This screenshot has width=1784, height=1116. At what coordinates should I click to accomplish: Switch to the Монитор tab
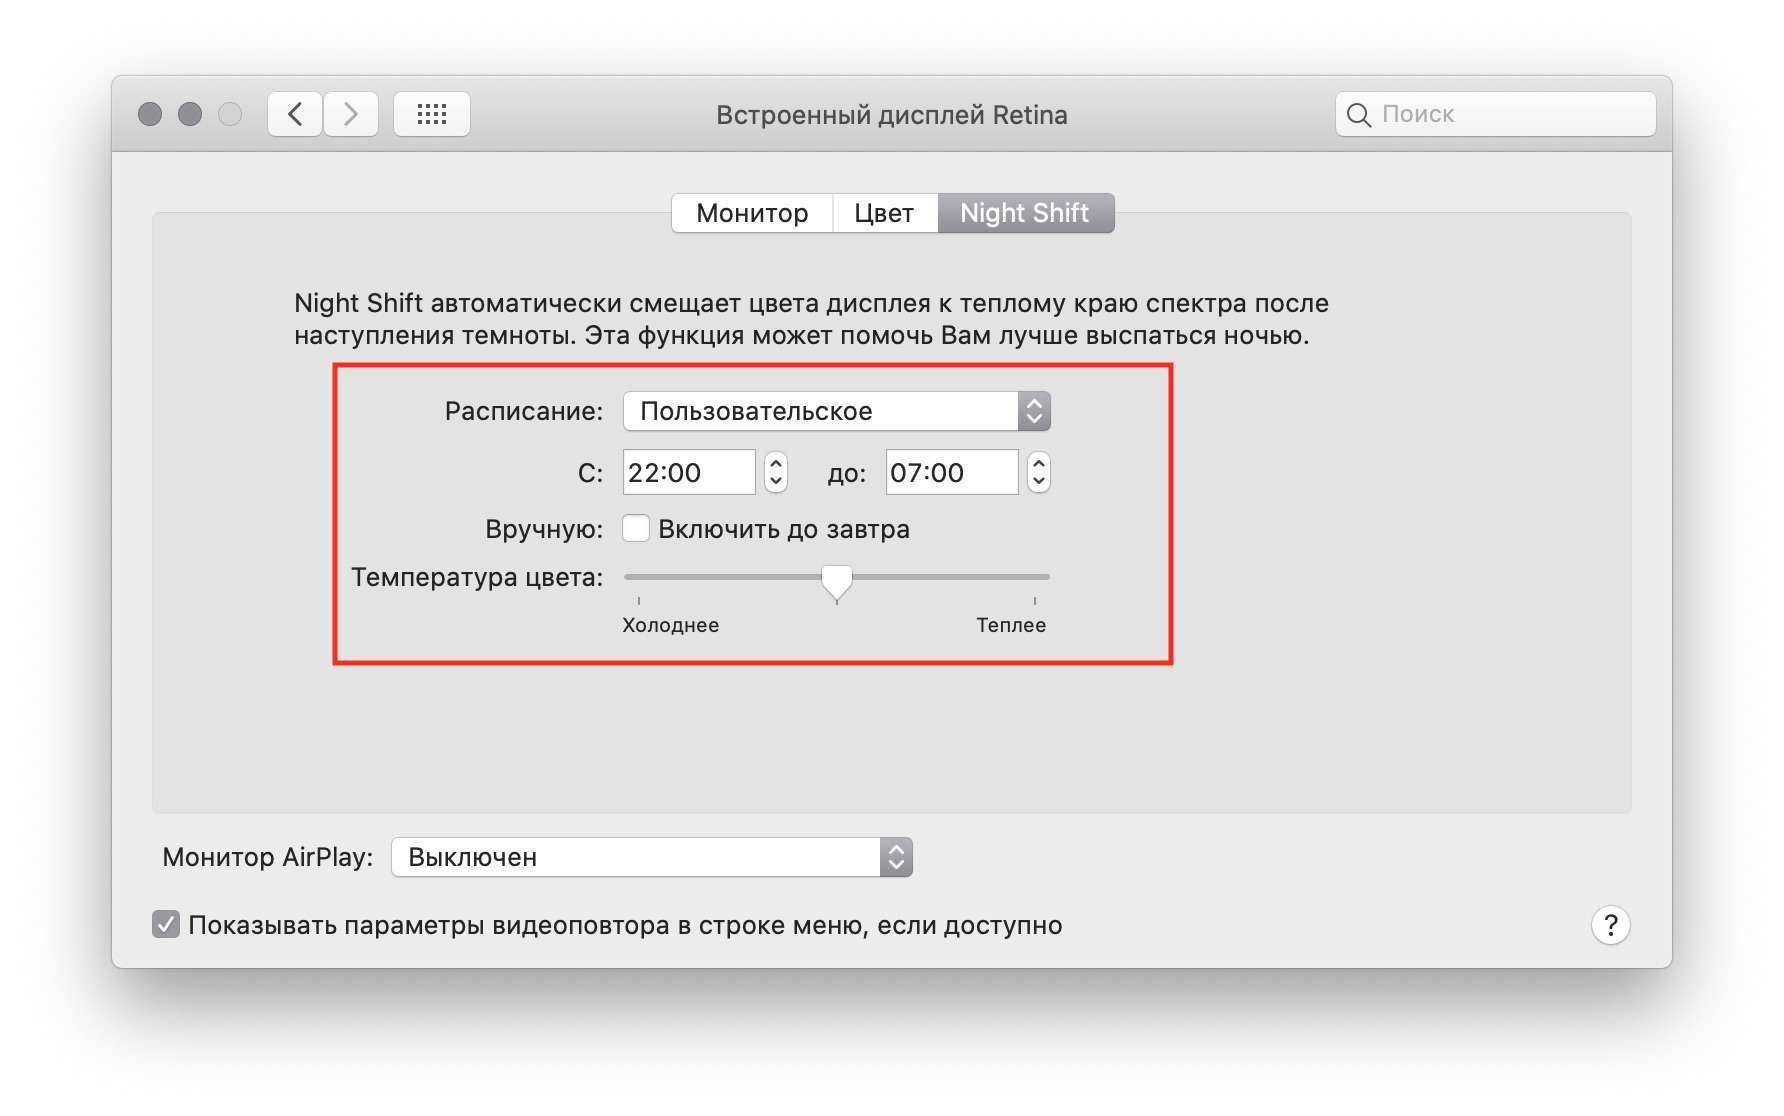click(752, 213)
